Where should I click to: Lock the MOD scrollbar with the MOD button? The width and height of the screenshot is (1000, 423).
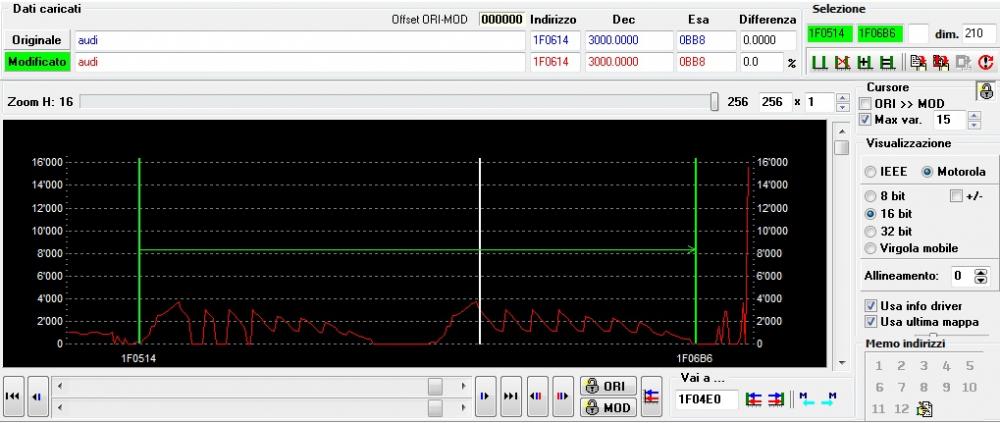pyautogui.click(x=608, y=407)
